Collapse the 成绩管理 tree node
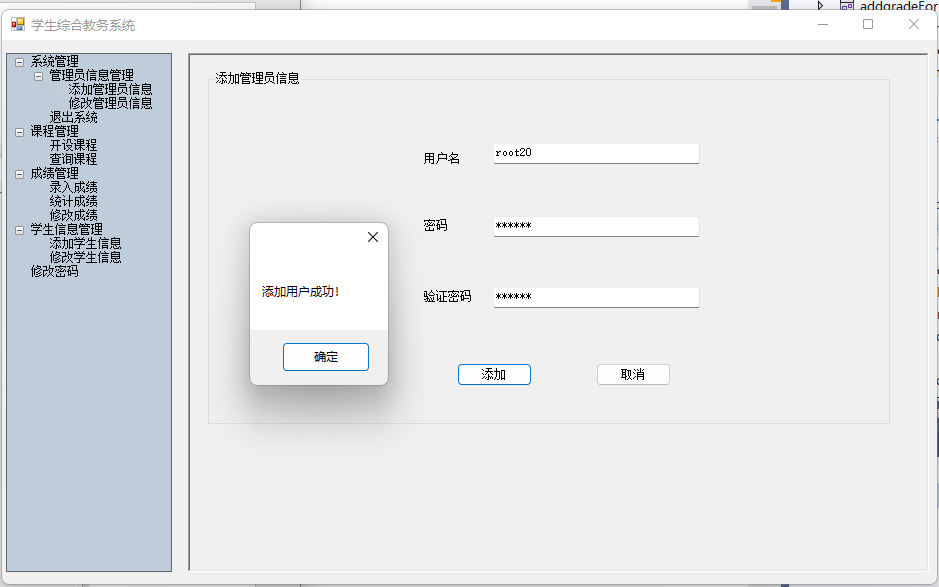The width and height of the screenshot is (939, 587). click(x=20, y=174)
